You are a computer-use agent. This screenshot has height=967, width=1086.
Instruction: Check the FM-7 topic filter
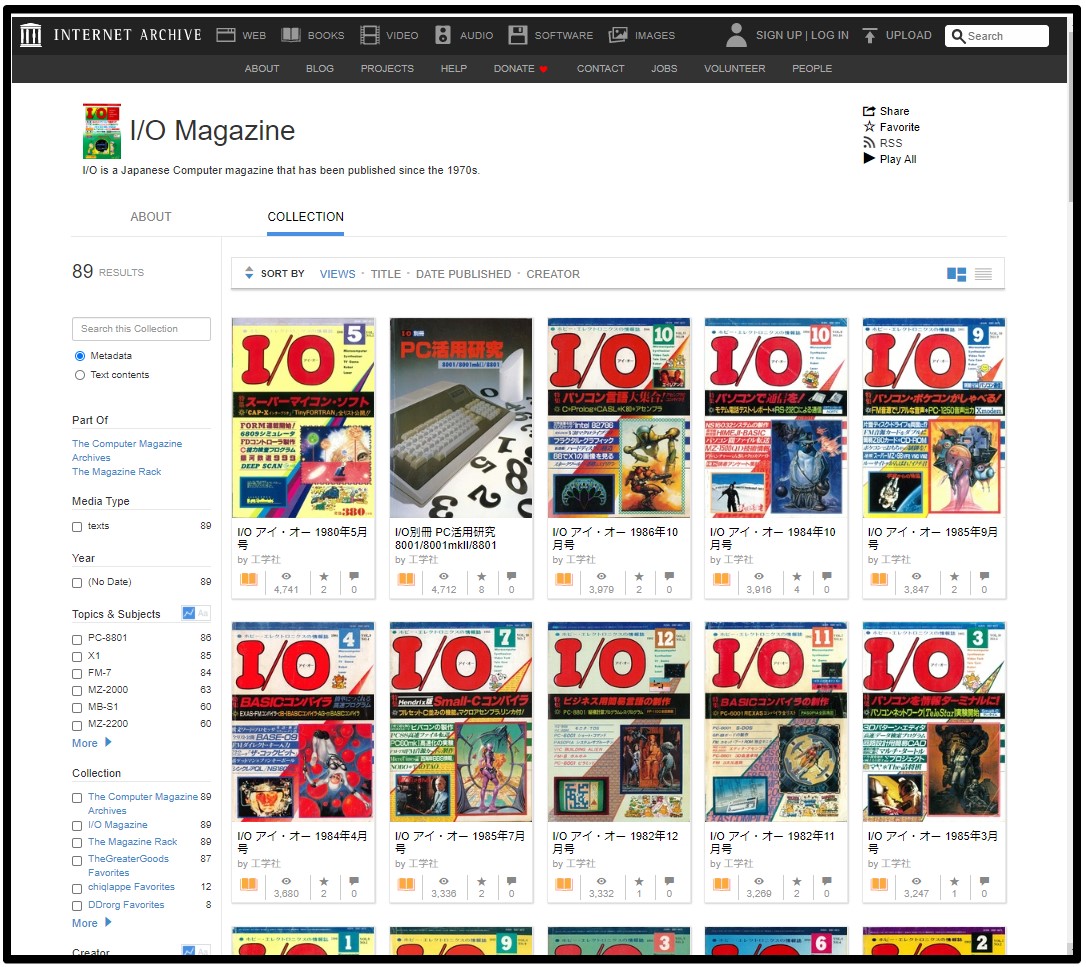(77, 674)
